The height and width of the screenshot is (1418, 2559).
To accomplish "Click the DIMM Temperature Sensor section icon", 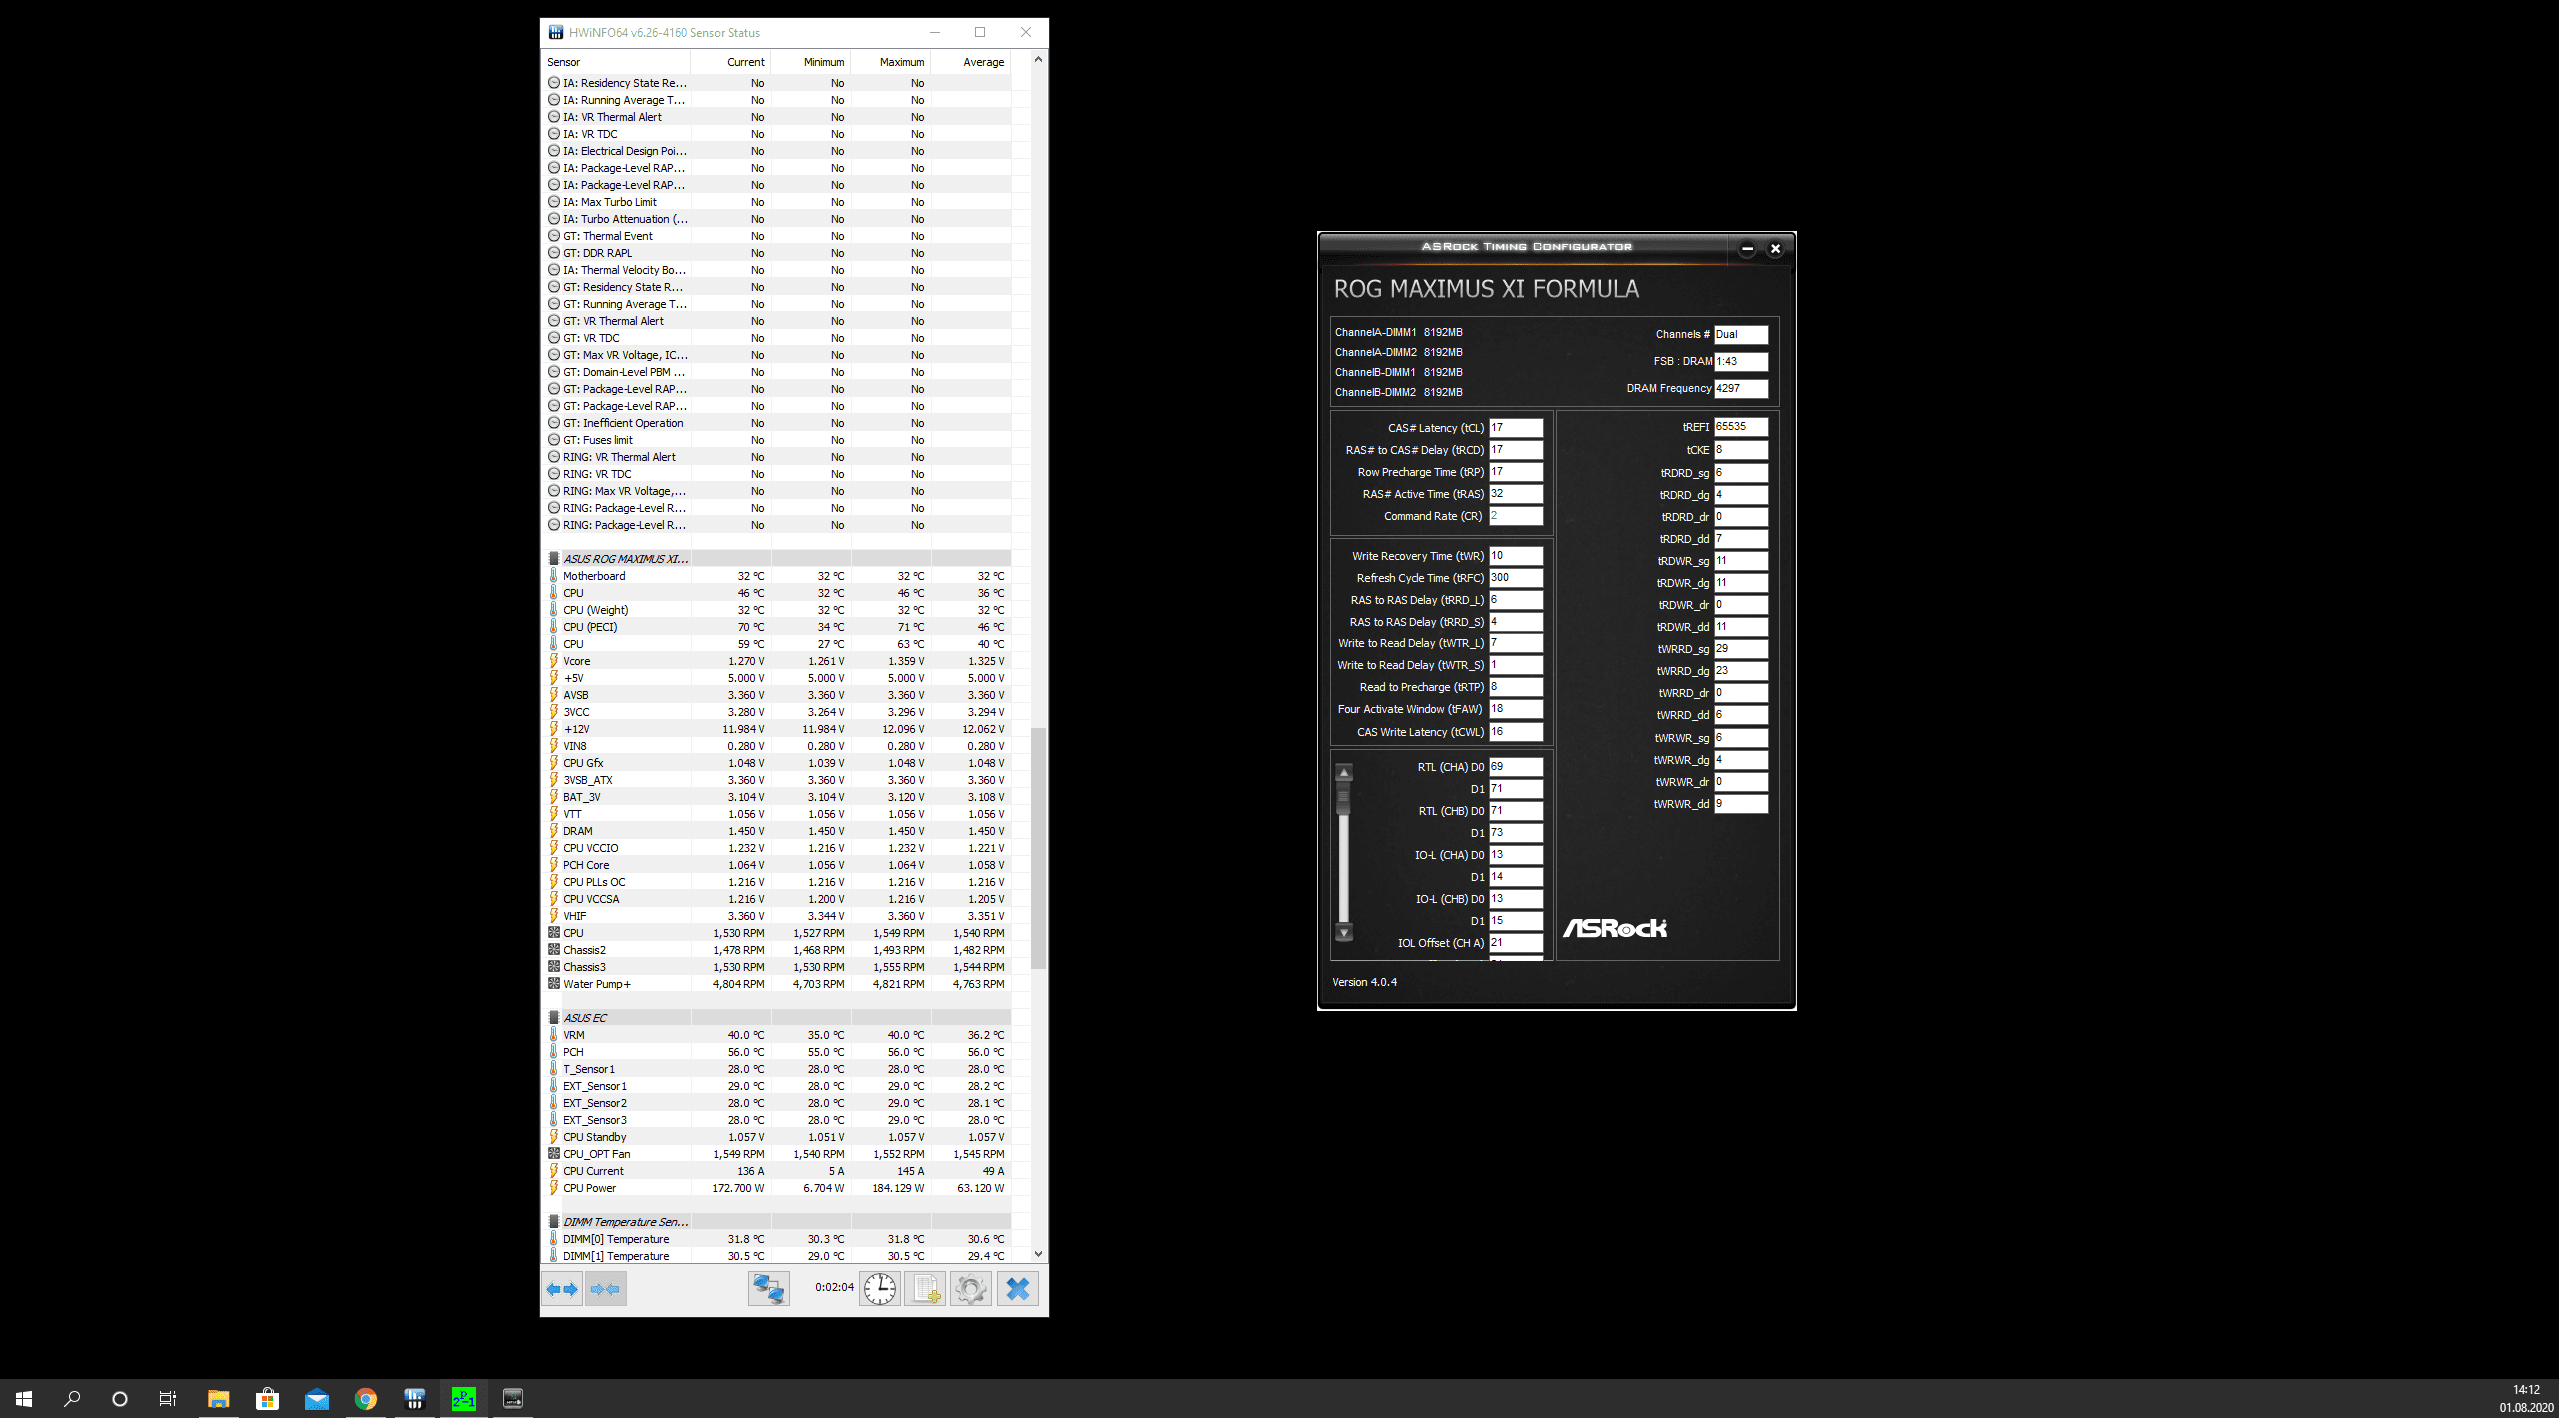I will click(554, 1222).
